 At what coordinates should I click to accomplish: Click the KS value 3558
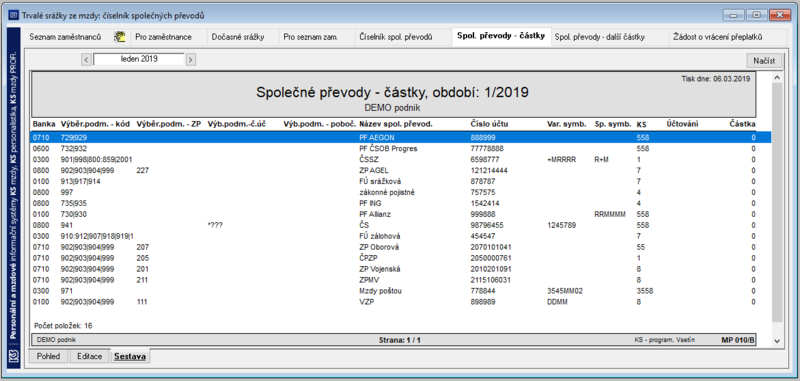click(645, 291)
